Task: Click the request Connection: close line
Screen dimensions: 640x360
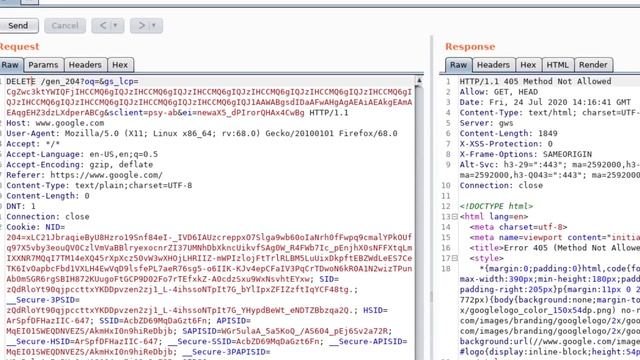Action: 48,217
